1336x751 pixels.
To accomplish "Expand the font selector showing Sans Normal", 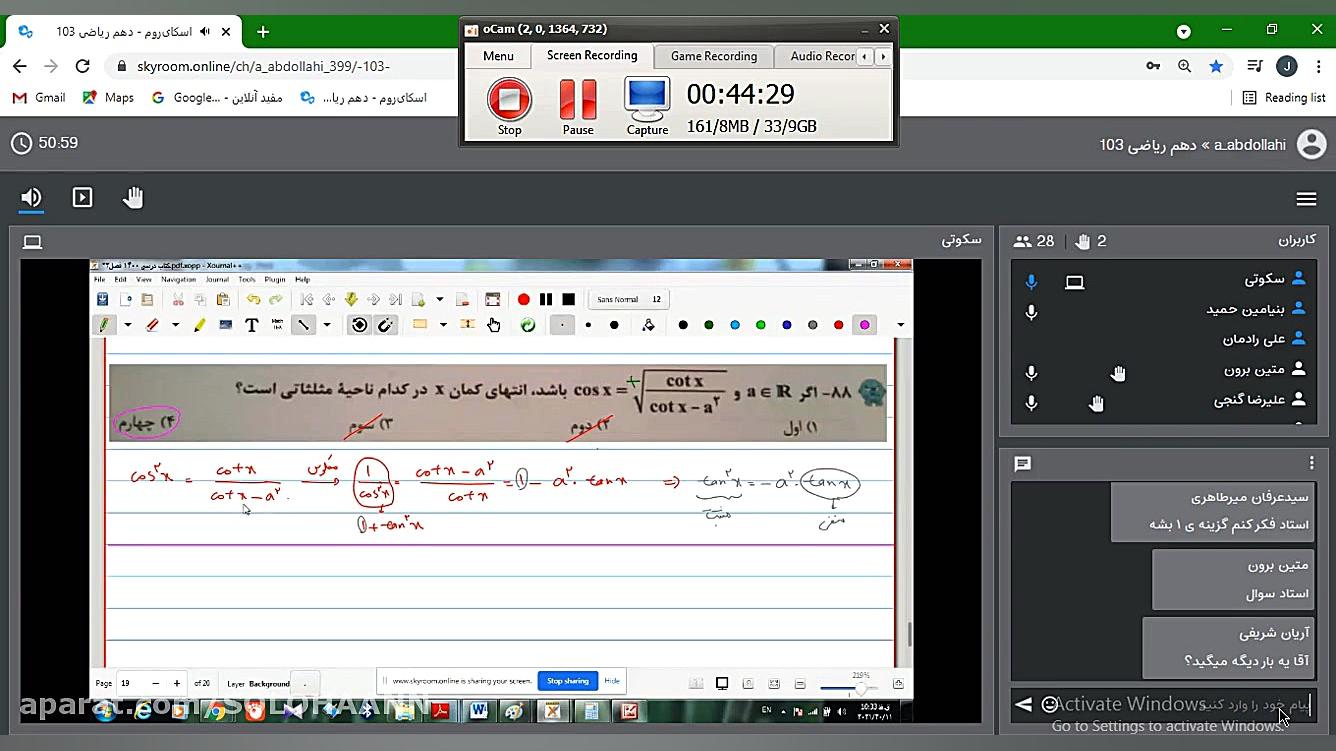I will 627,297.
